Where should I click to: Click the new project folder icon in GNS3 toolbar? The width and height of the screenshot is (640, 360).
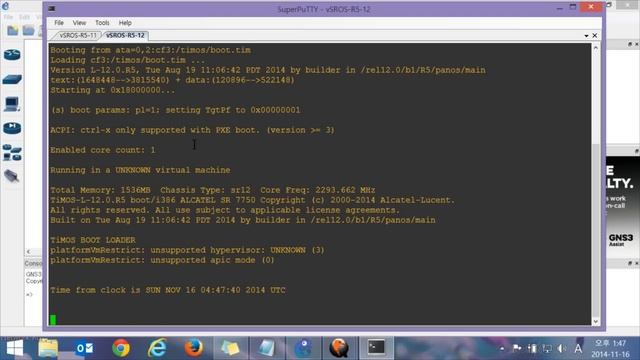tap(13, 30)
